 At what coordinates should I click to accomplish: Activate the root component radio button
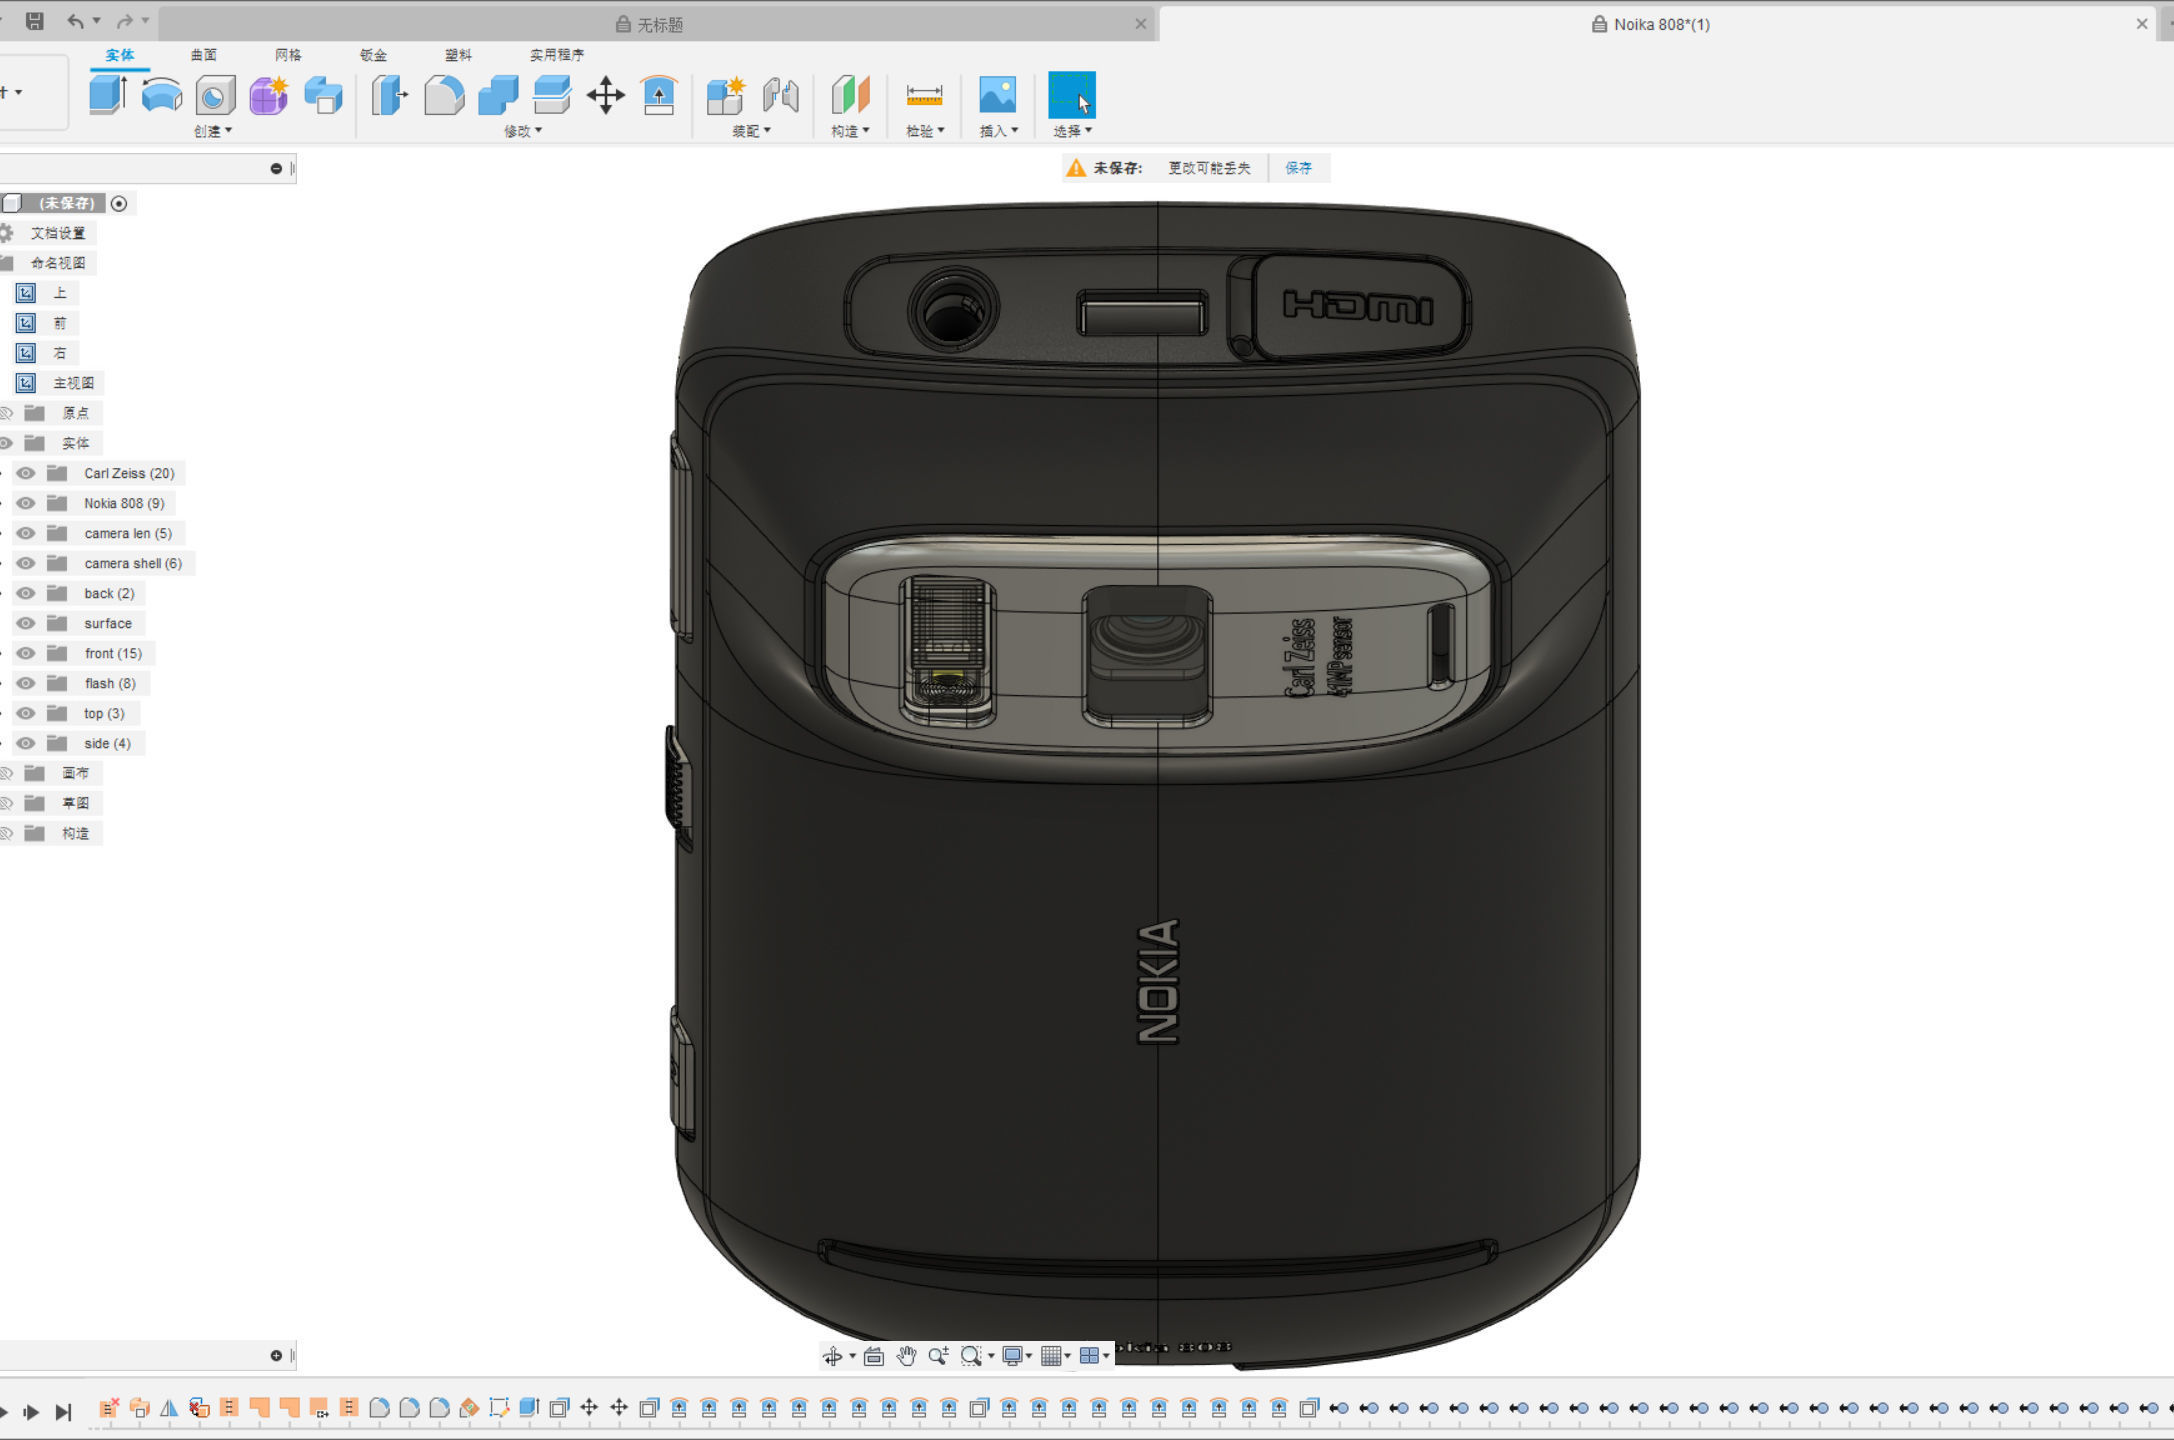(119, 203)
